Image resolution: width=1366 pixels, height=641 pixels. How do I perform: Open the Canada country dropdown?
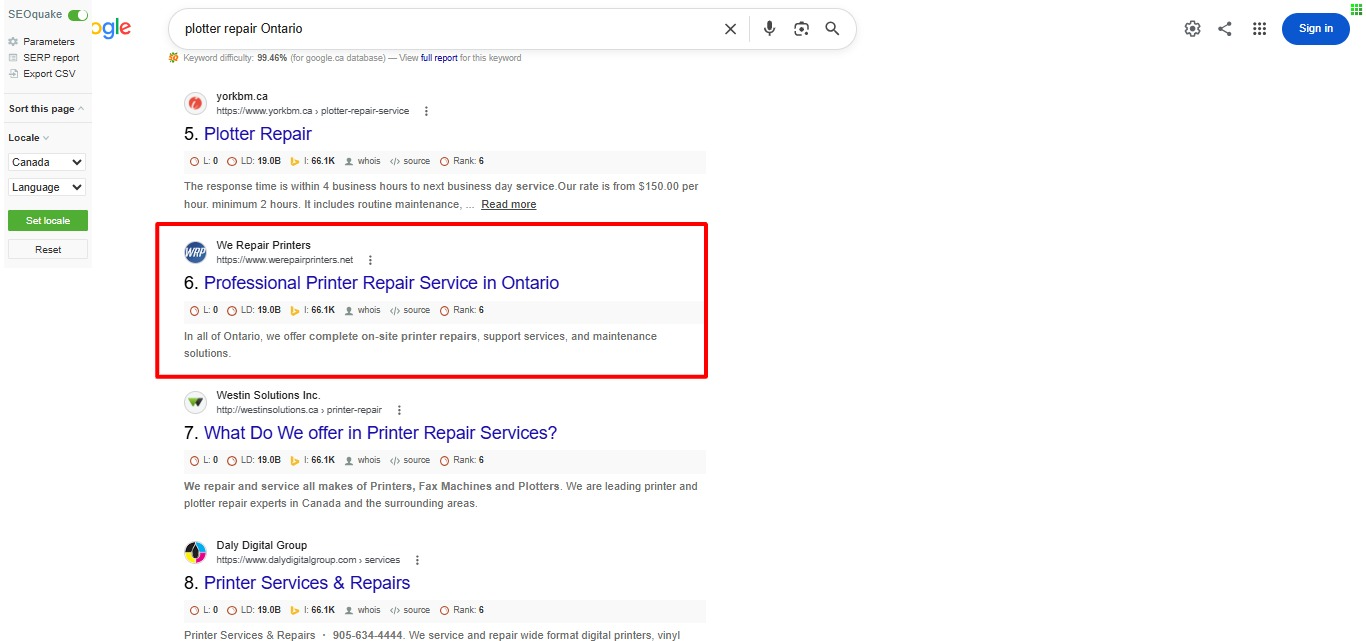point(47,162)
